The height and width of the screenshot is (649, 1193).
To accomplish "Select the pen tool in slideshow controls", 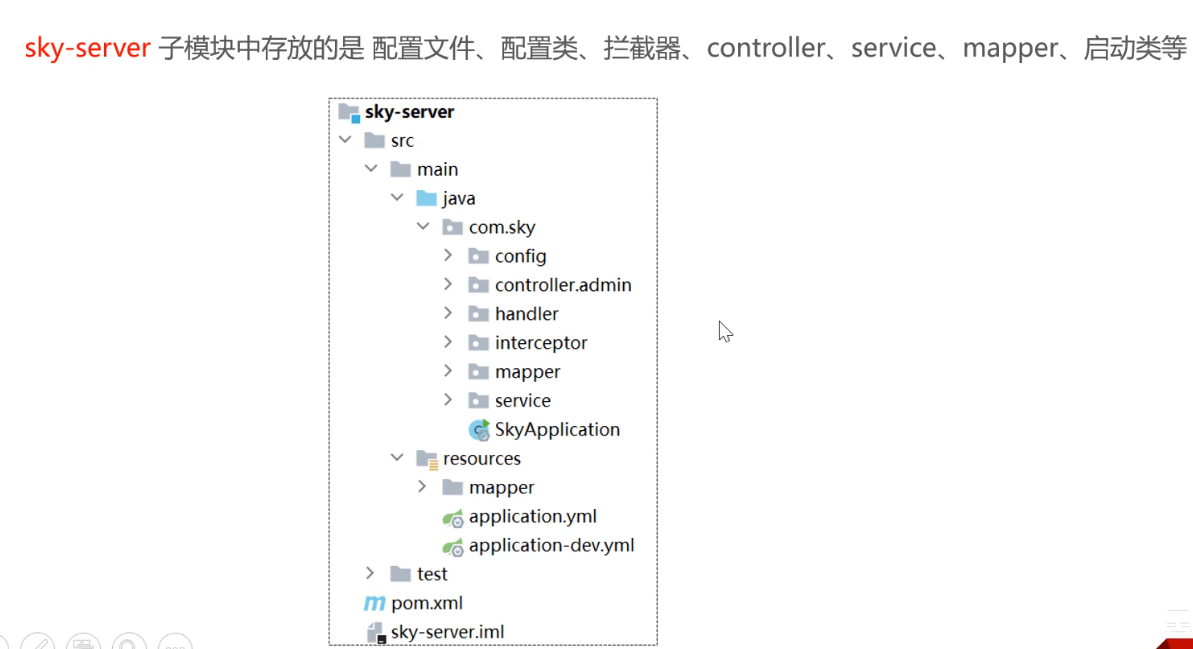I will pos(38,643).
